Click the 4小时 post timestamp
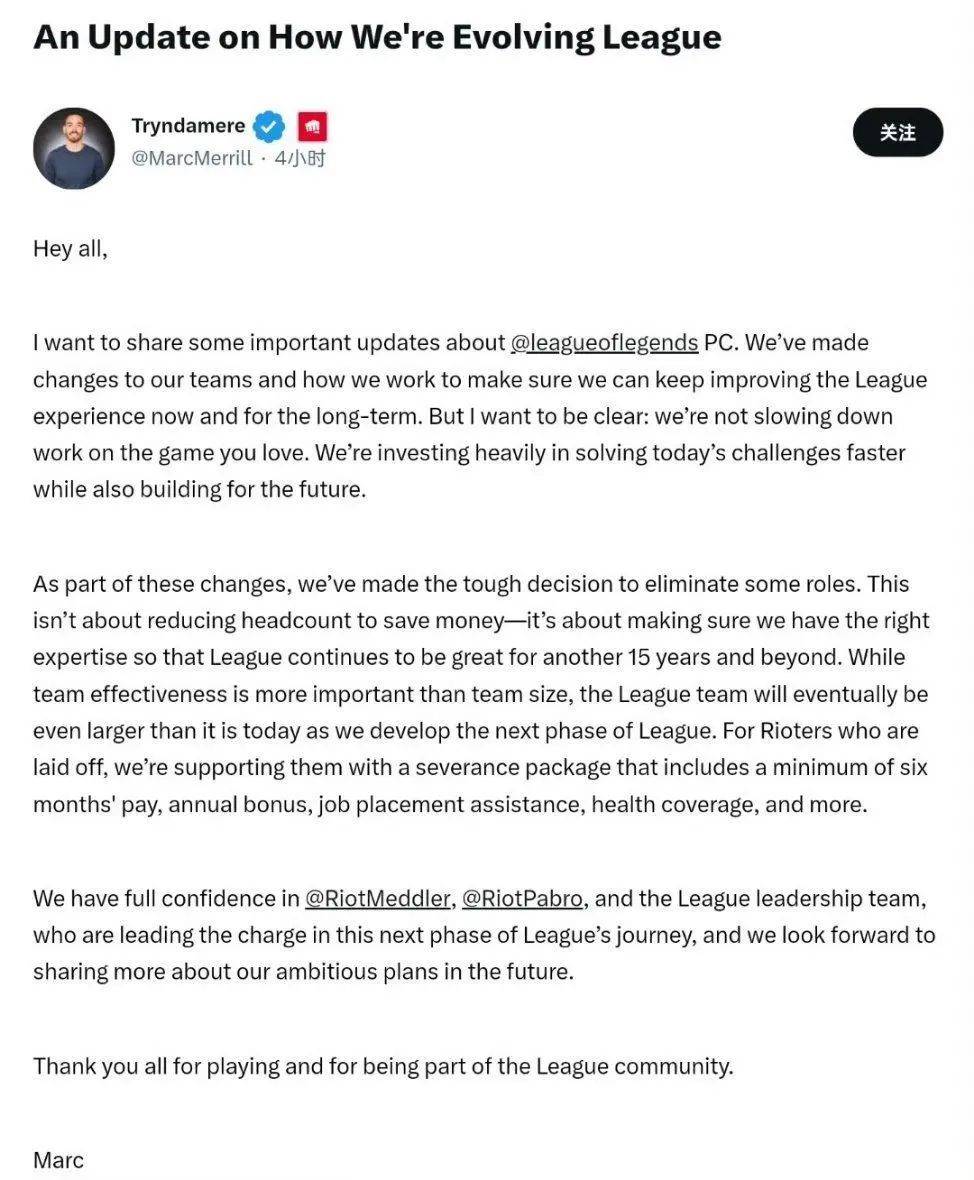Screen dimensions: 974x1180 tap(300, 158)
